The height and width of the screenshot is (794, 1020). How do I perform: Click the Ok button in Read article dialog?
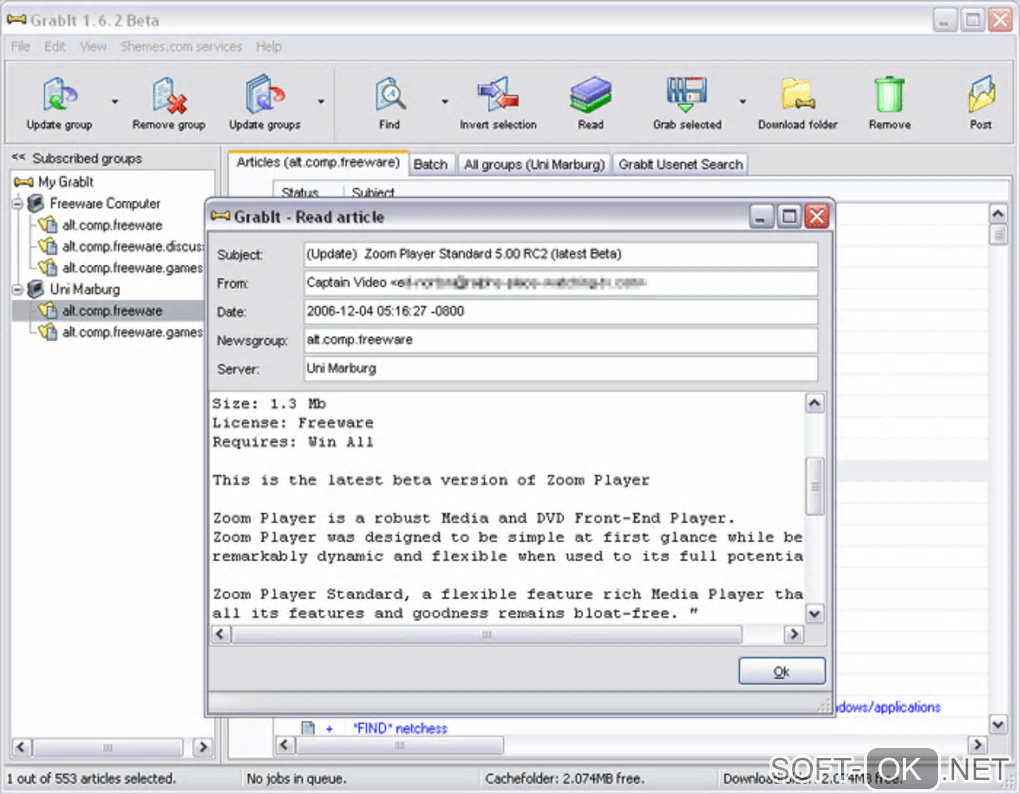click(782, 671)
